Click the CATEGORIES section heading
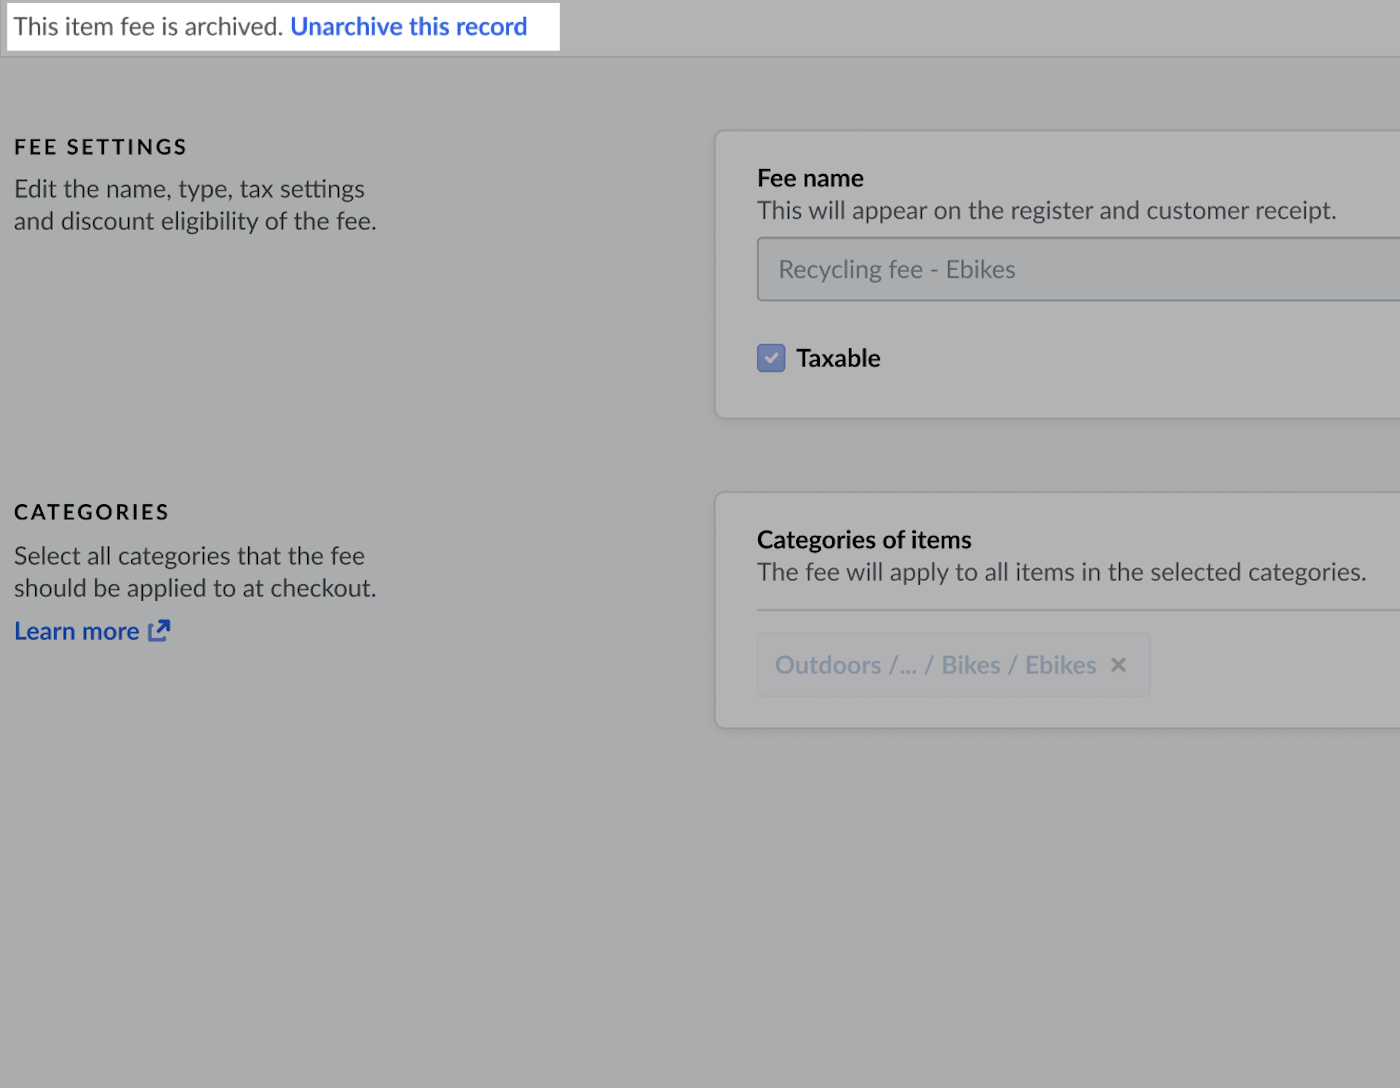Screen dimensions: 1400x1088 click(91, 512)
